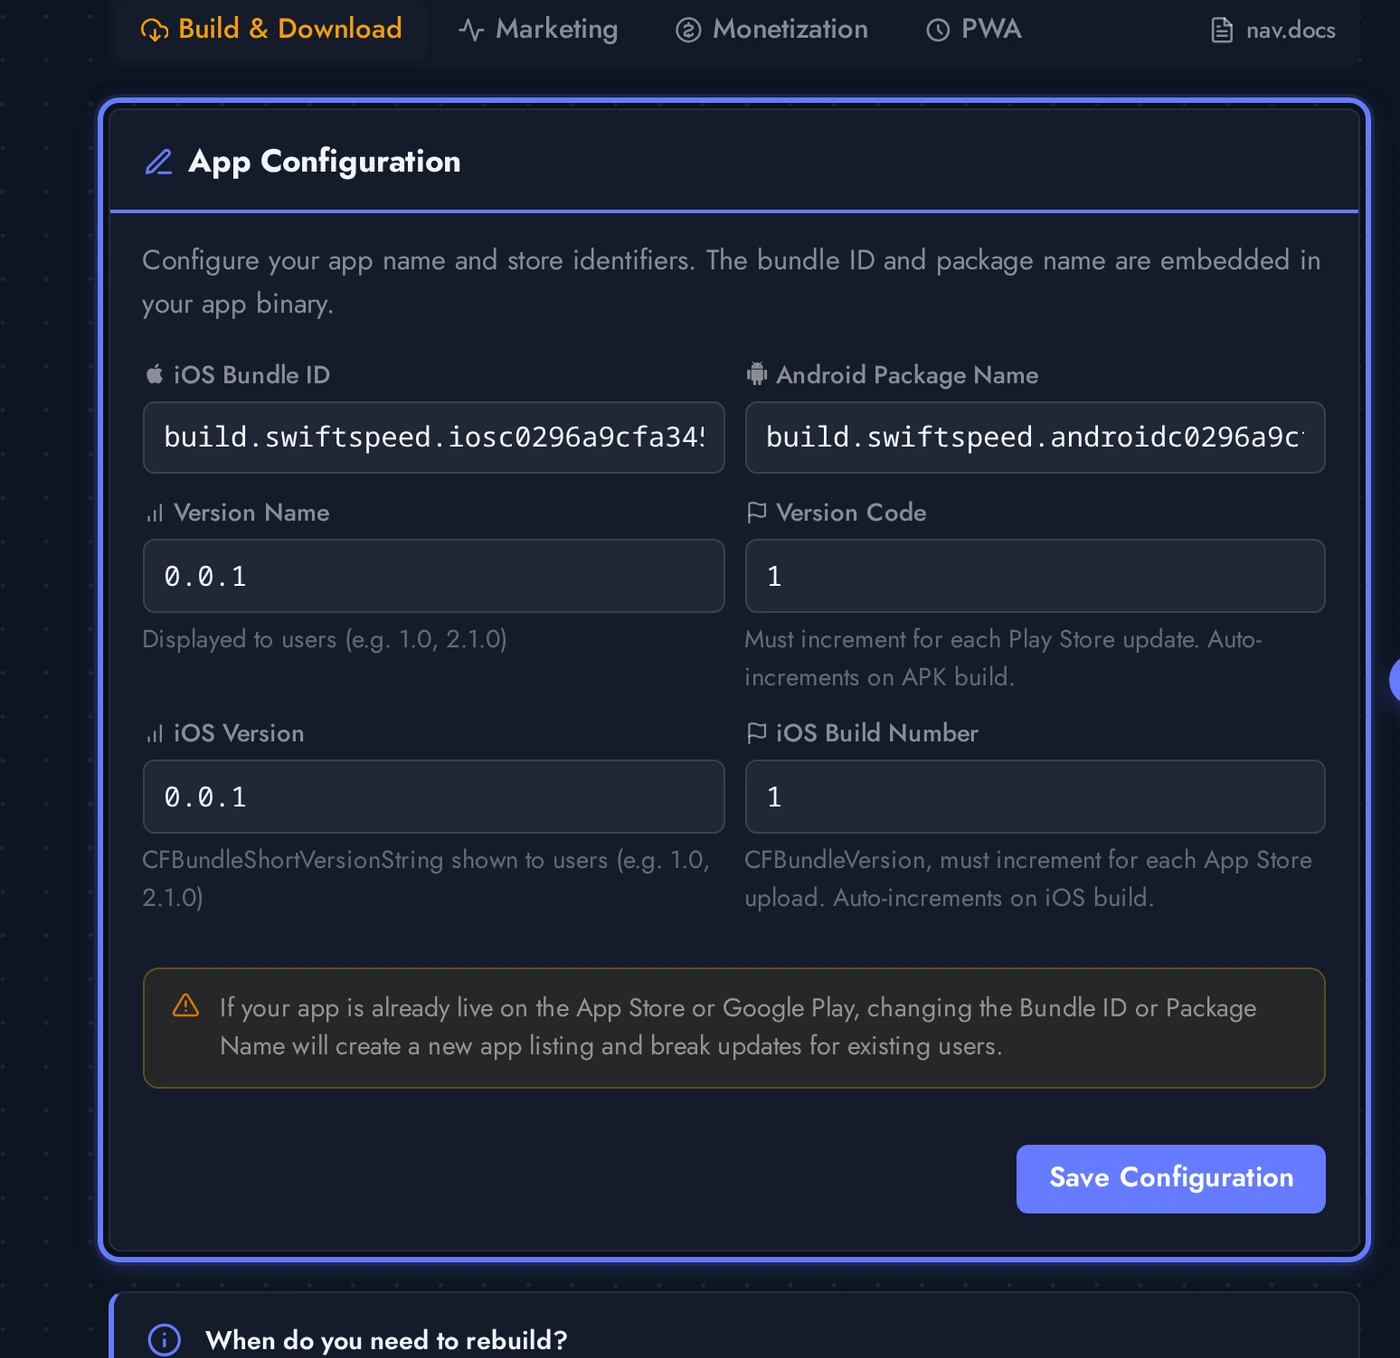The image size is (1400, 1358).
Task: Click the pencil edit icon beside App Configuration
Action: pyautogui.click(x=158, y=160)
